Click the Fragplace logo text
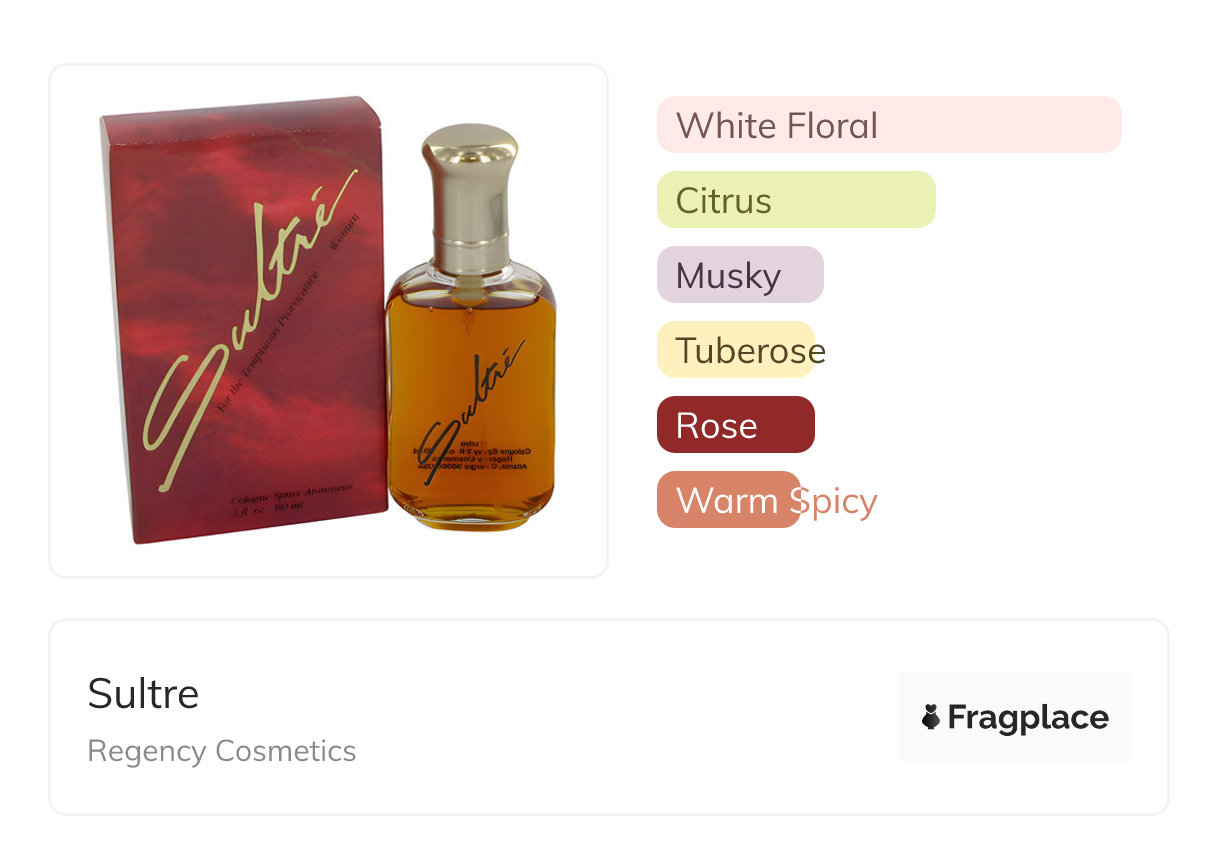The width and height of the screenshot is (1218, 864). 1028,718
